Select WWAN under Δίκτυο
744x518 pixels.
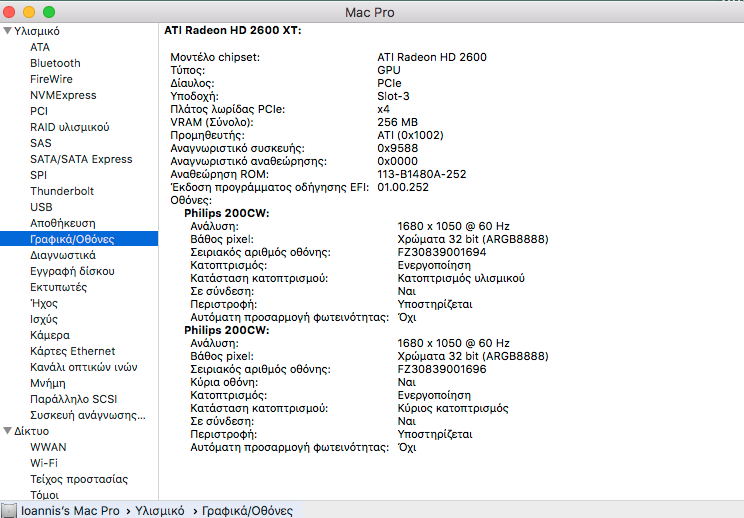click(x=48, y=447)
